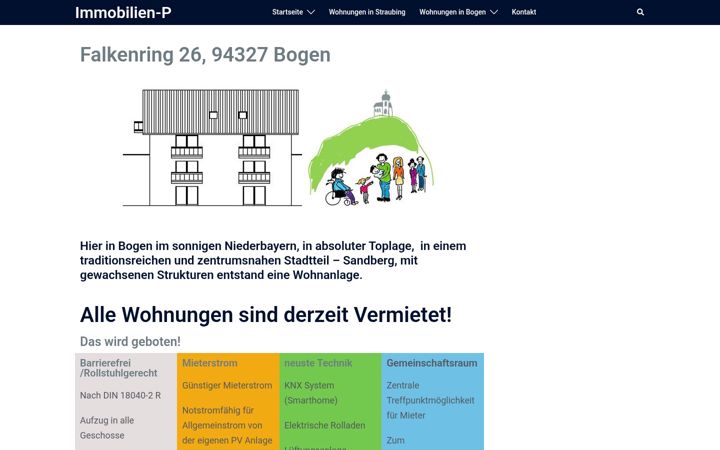Open the Kontakt menu item
Screen dimensions: 720x450
pyautogui.click(x=524, y=12)
